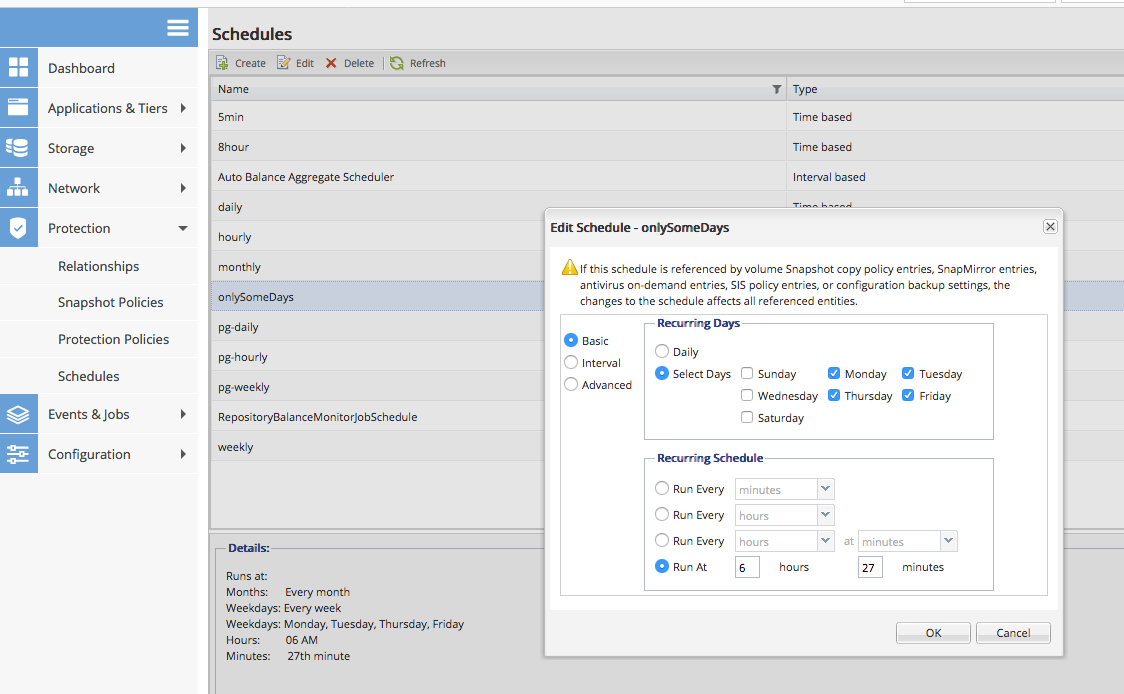1124x694 pixels.
Task: Click the Run At hours field
Action: [x=747, y=567]
